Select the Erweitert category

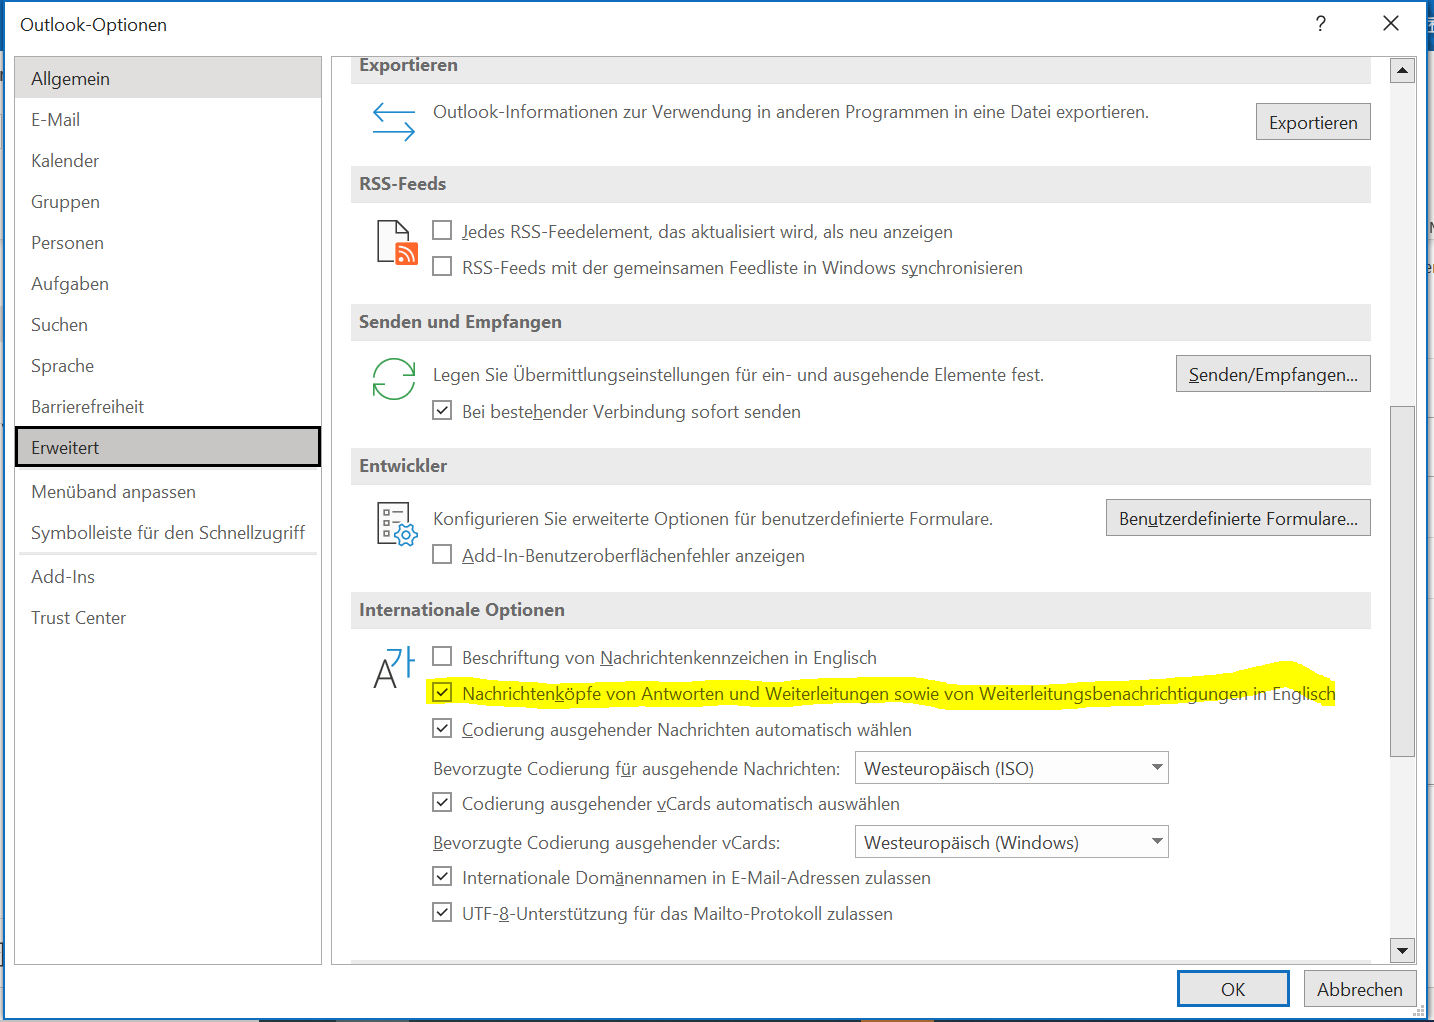pos(168,447)
